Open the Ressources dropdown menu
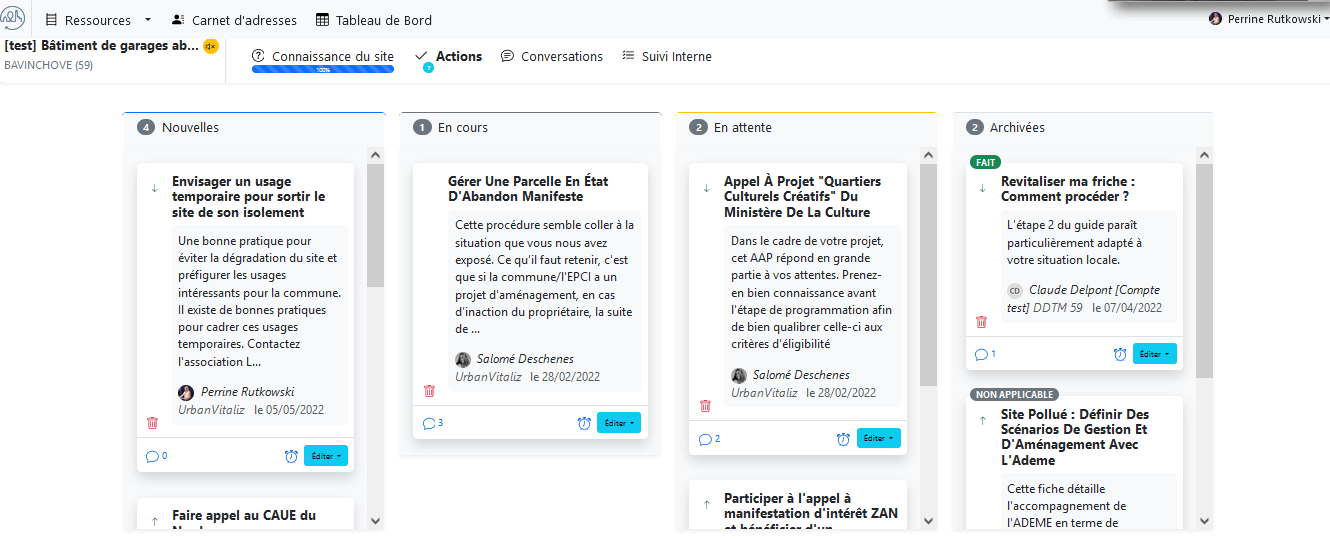Screen dimensions: 1330x539 tap(98, 20)
